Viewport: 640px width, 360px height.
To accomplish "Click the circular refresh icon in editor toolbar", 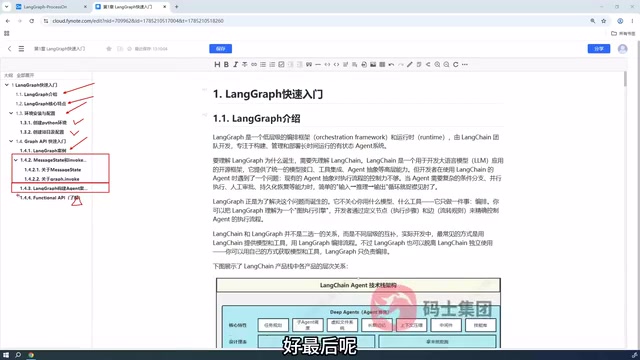I will [x=456, y=64].
